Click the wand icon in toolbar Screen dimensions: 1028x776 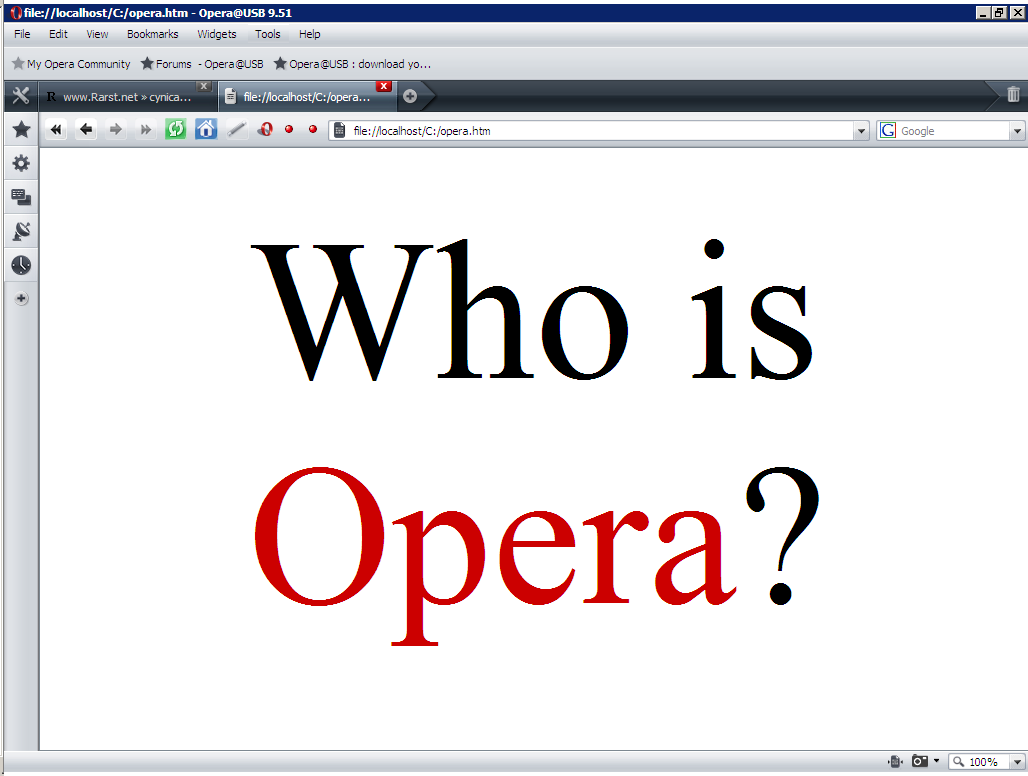click(x=237, y=130)
